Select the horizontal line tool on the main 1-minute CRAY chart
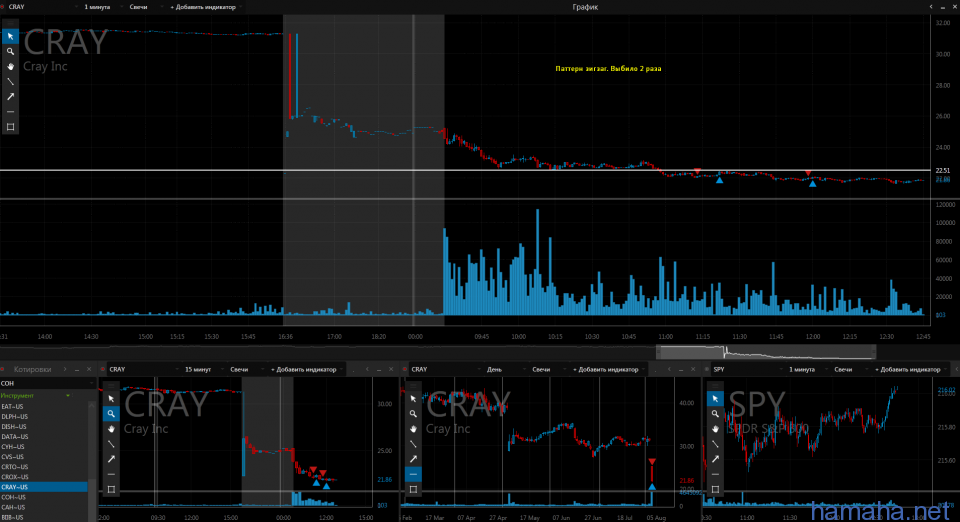960x522 pixels. pos(10,112)
